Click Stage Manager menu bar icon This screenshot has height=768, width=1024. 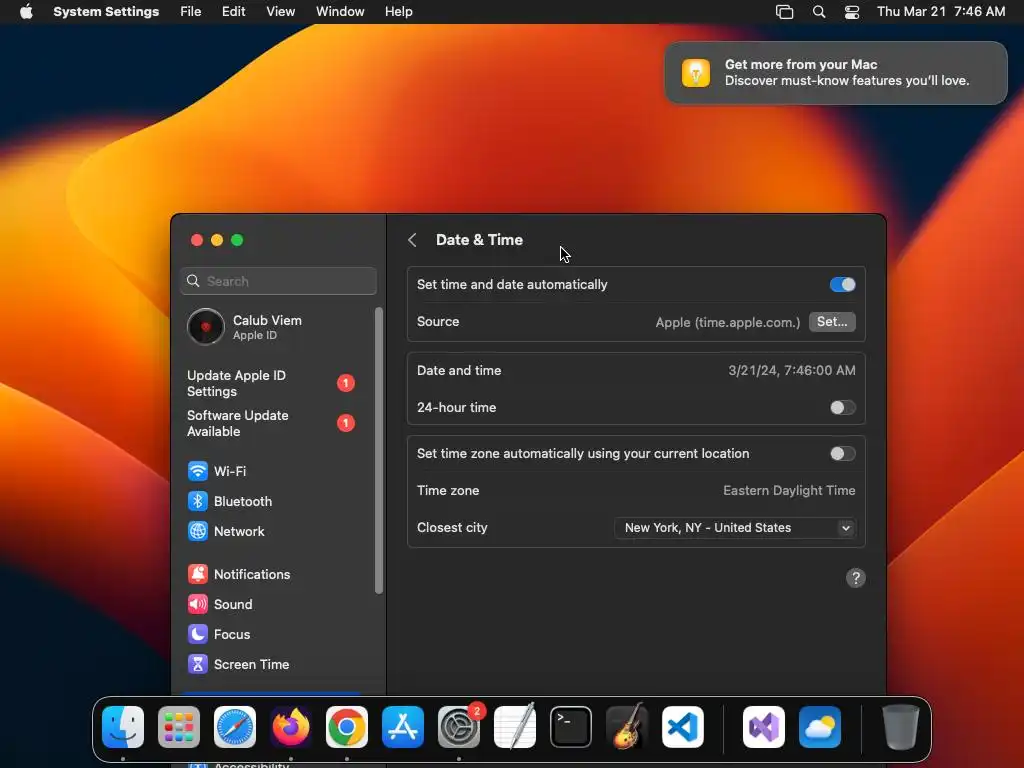pyautogui.click(x=784, y=12)
